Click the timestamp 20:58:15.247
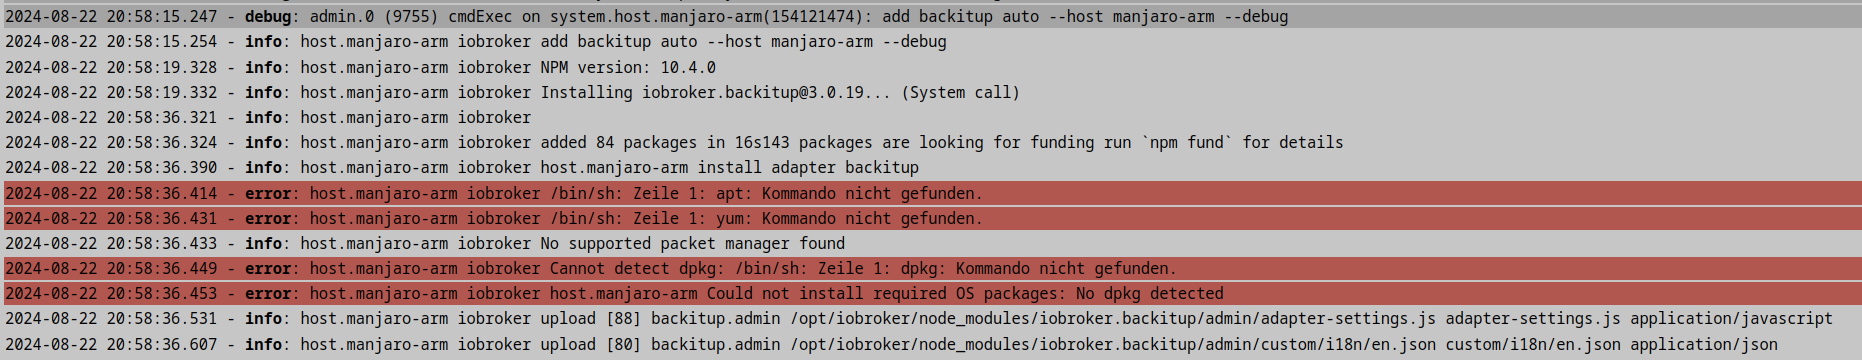1862x360 pixels. (x=162, y=16)
